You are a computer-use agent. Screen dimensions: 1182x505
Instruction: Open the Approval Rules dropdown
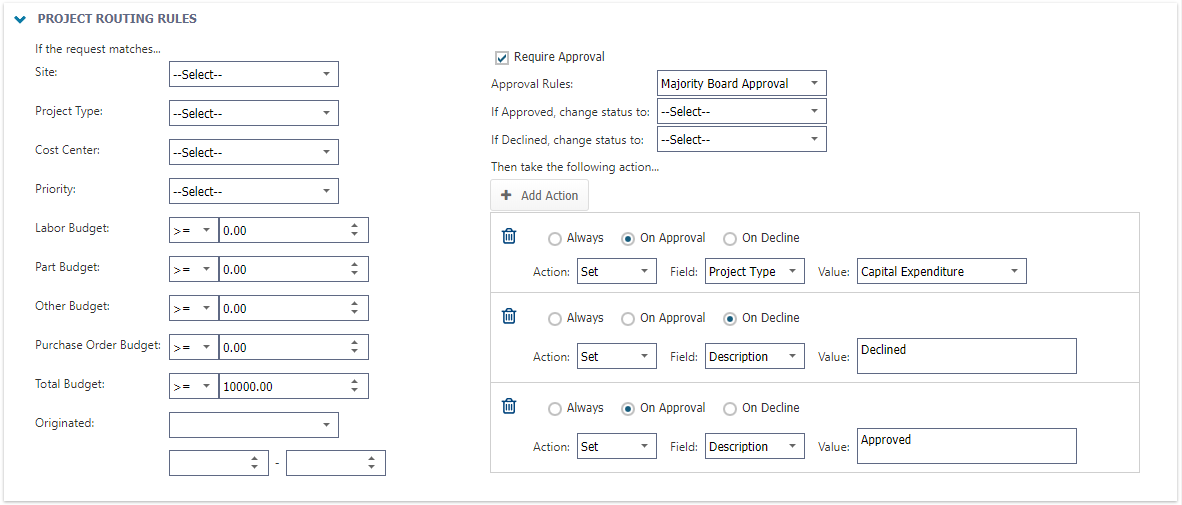pyautogui.click(x=742, y=84)
